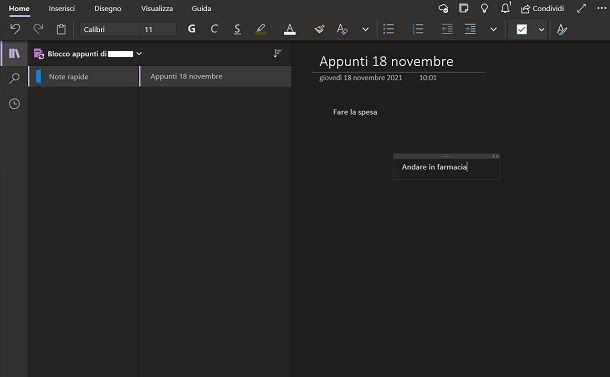610x377 pixels.
Task: Click the note container width arrows
Action: pos(495,156)
